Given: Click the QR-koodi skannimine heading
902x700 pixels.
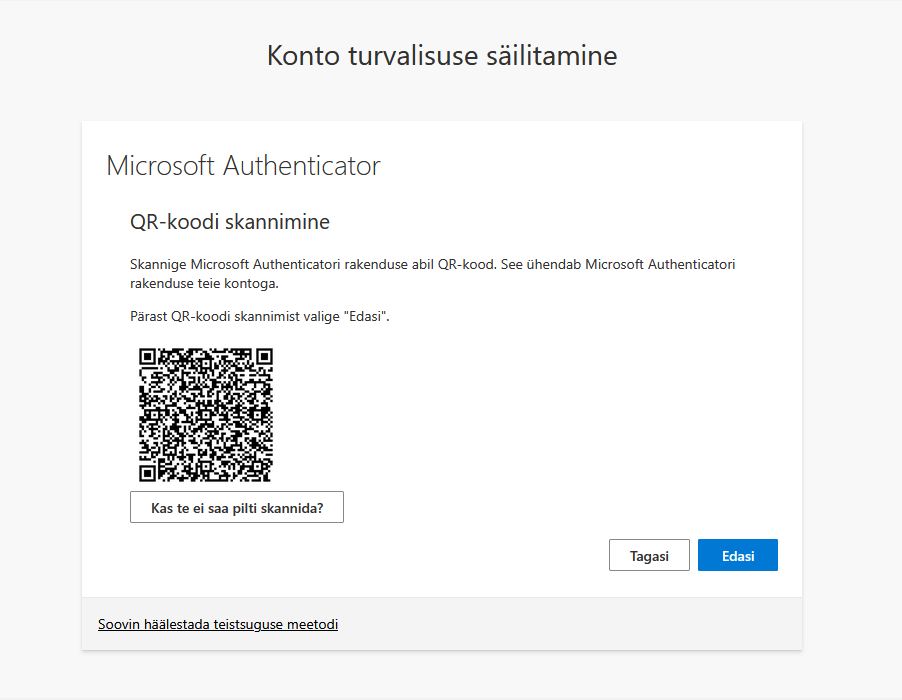Looking at the screenshot, I should [229, 221].
